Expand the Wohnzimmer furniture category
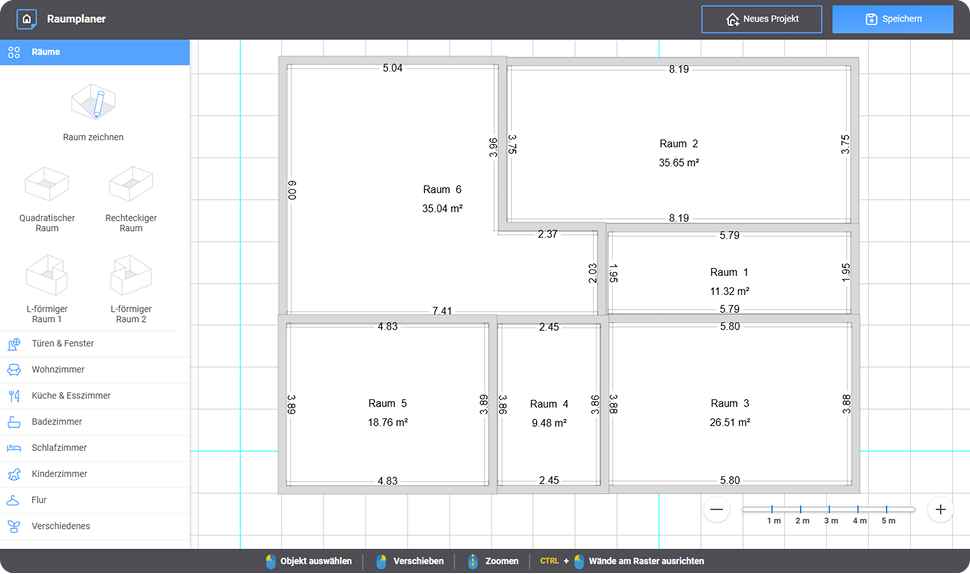 tap(94, 370)
